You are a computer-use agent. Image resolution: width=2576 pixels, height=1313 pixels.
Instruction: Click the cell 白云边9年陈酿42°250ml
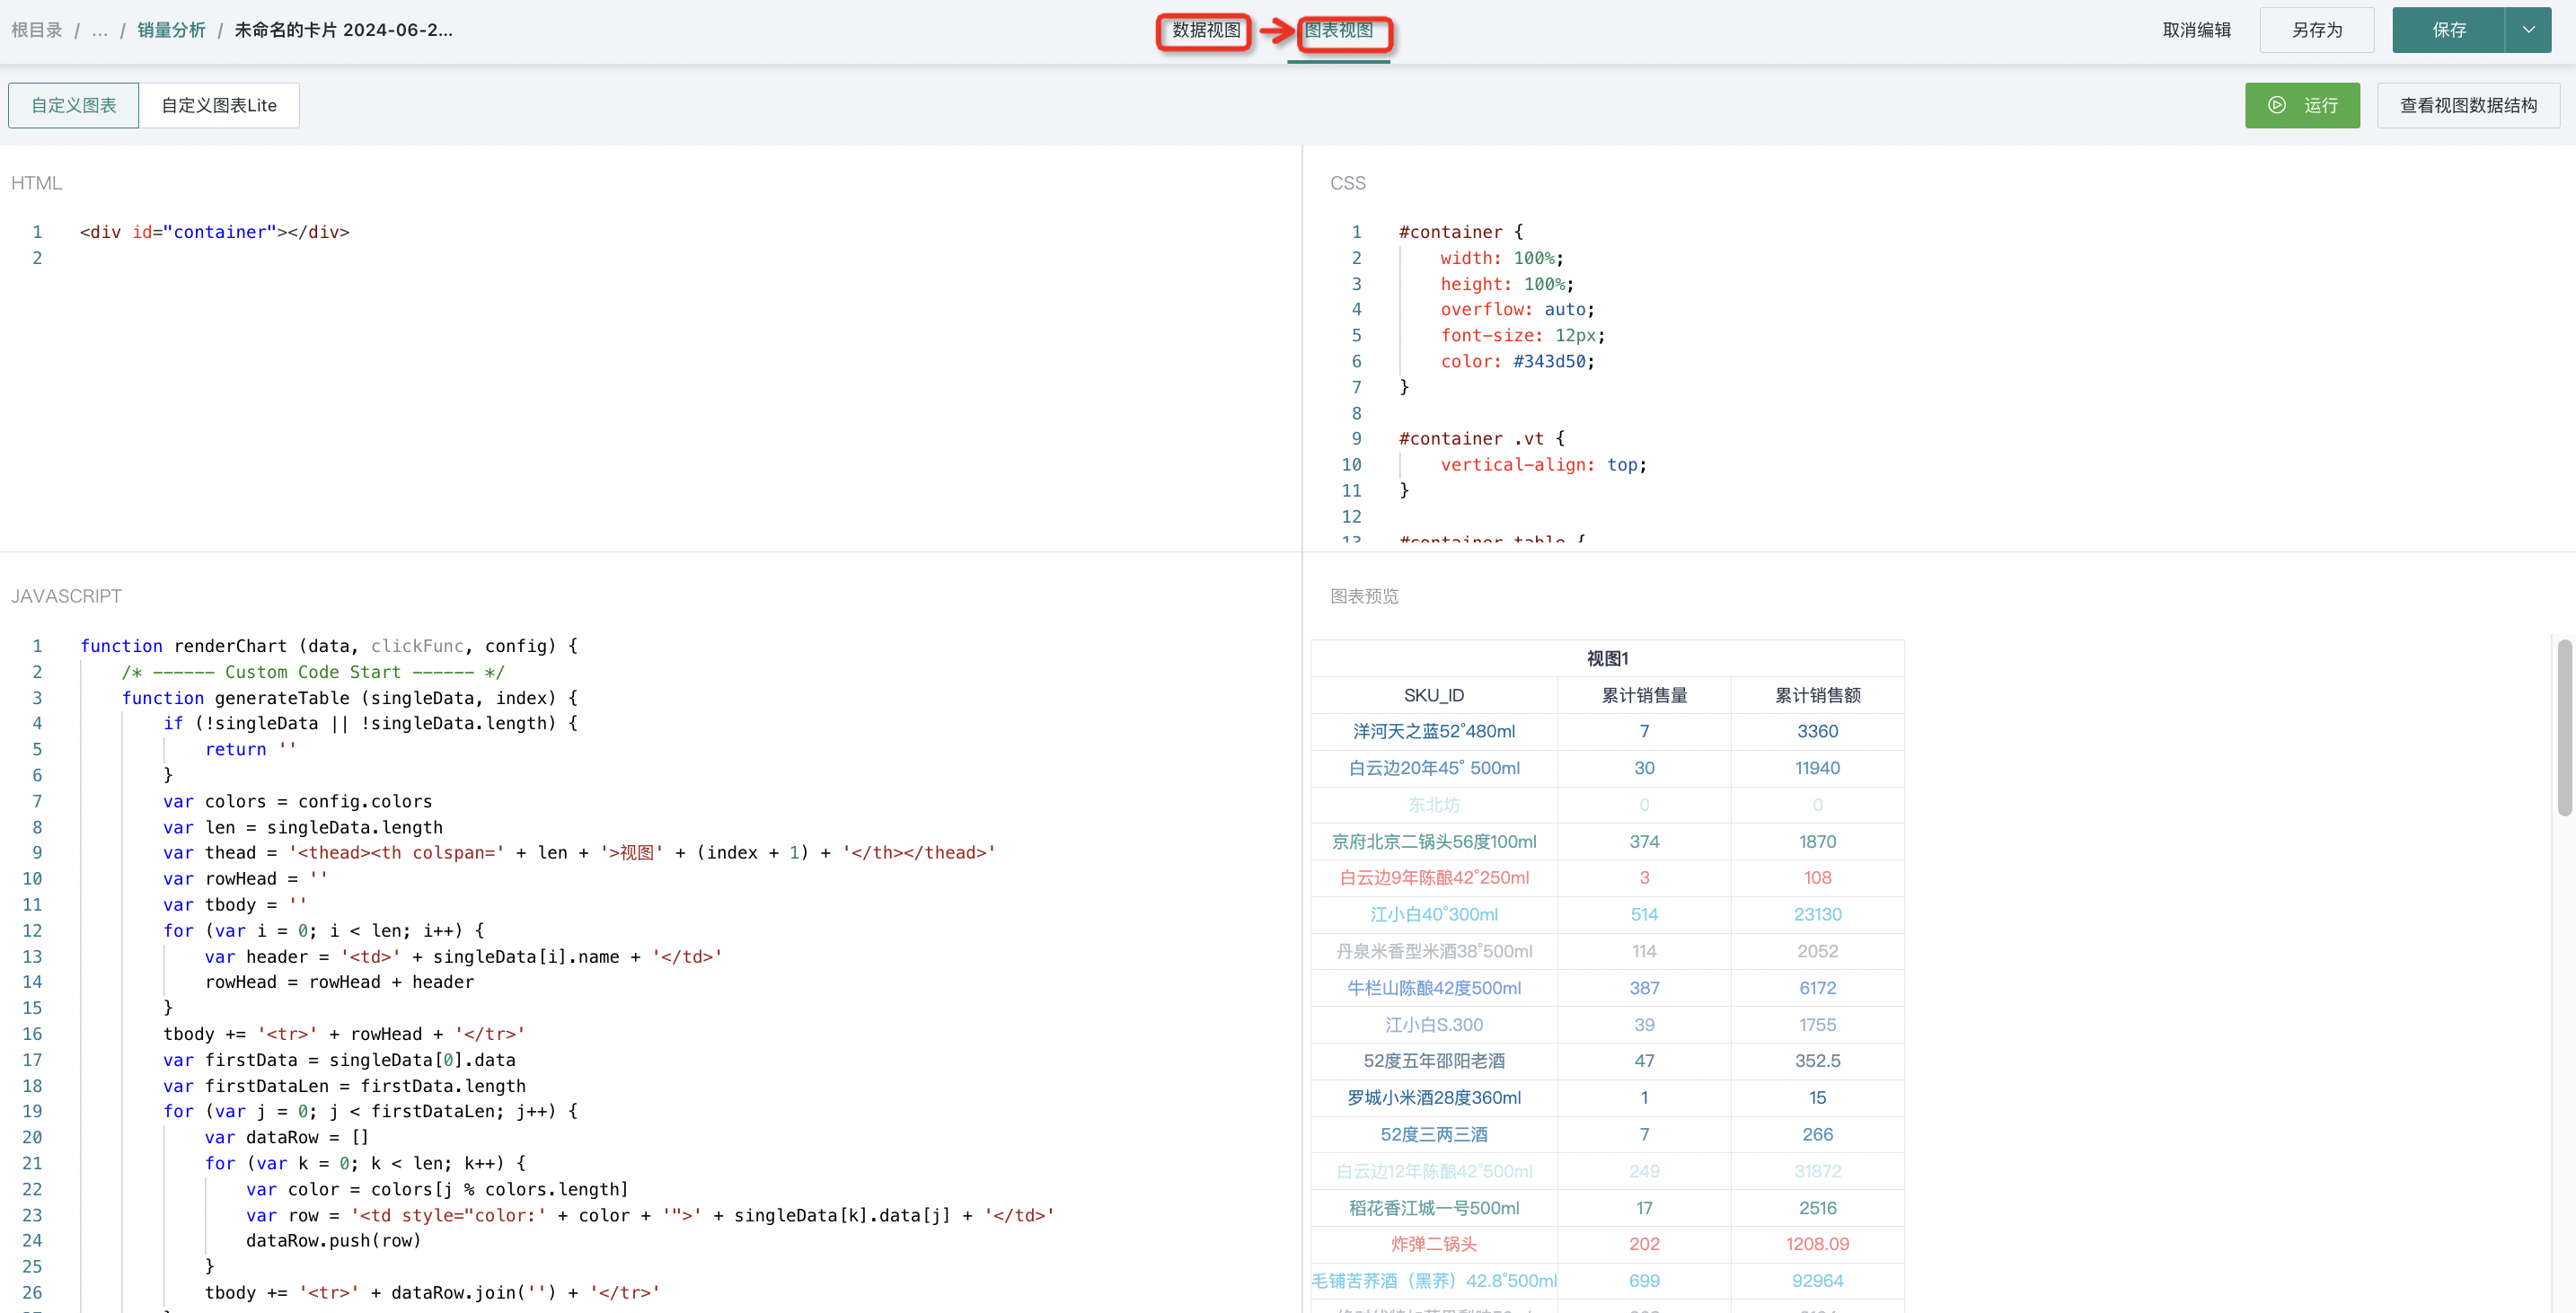(1433, 878)
